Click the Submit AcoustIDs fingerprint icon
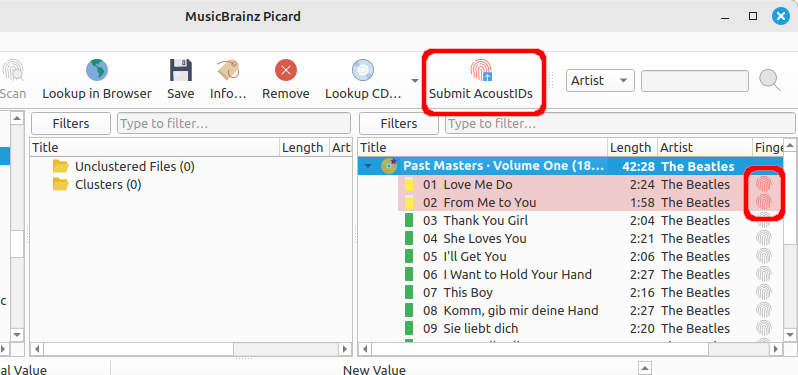The width and height of the screenshot is (798, 375). click(481, 70)
